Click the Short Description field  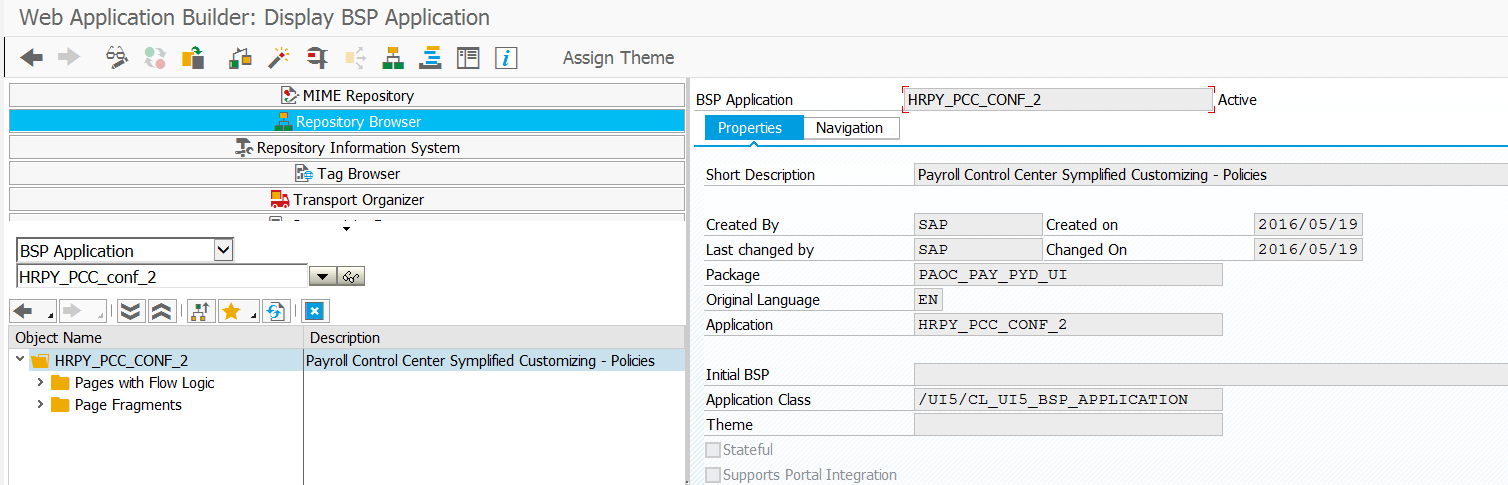click(1210, 175)
